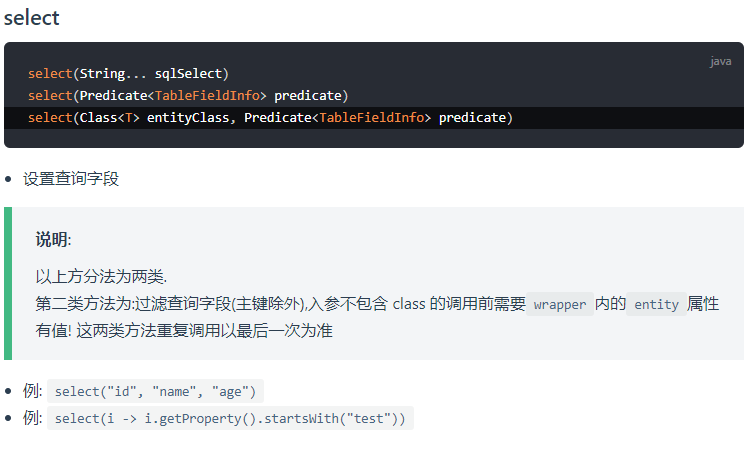Click the green left border of tip box
The height and width of the screenshot is (449, 748).
[x=7, y=283]
